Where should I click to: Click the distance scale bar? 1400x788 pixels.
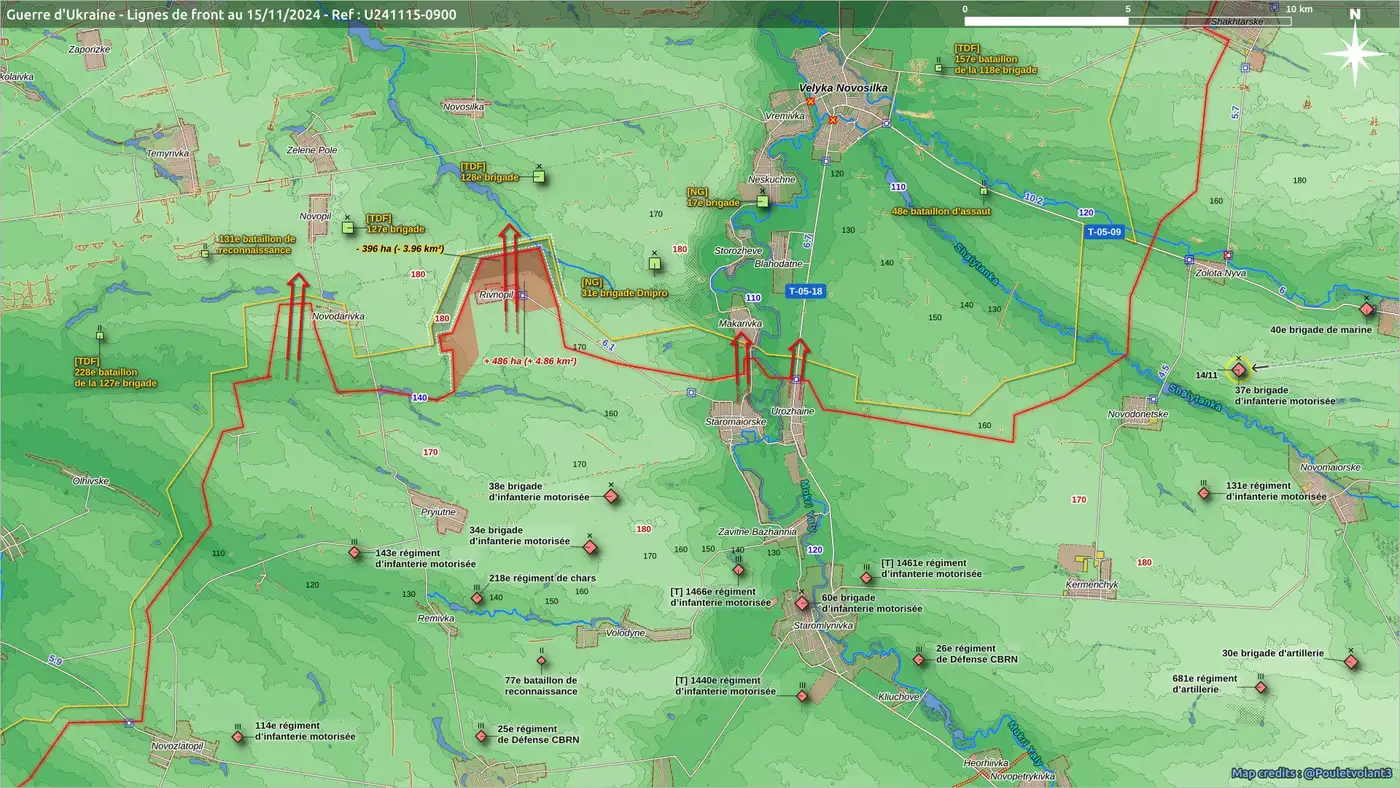click(x=1128, y=21)
